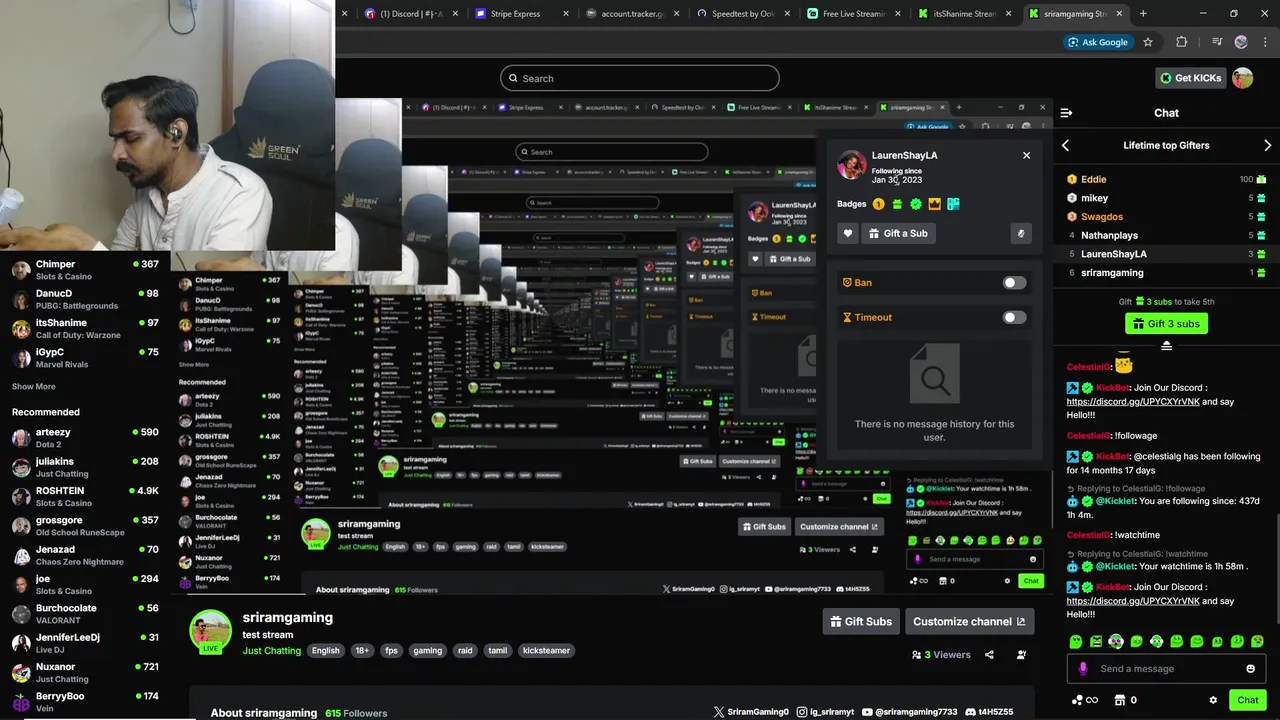Go to next leaderboard with right chevron
Viewport: 1280px width, 720px height.
coord(1267,146)
